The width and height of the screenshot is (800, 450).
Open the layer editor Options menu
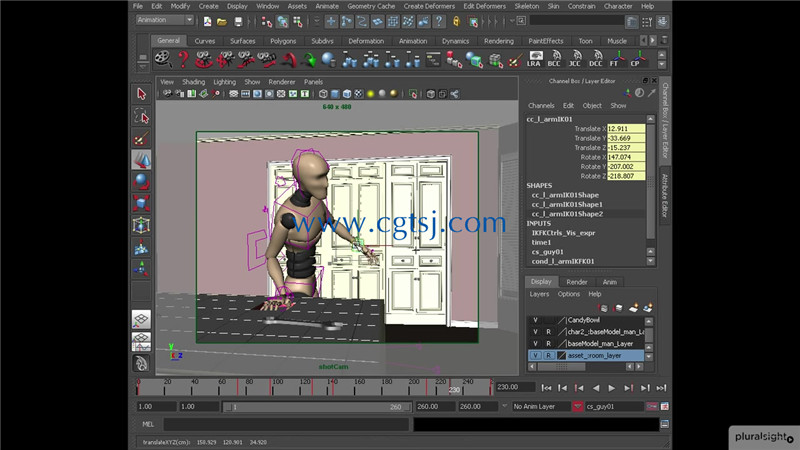point(569,294)
